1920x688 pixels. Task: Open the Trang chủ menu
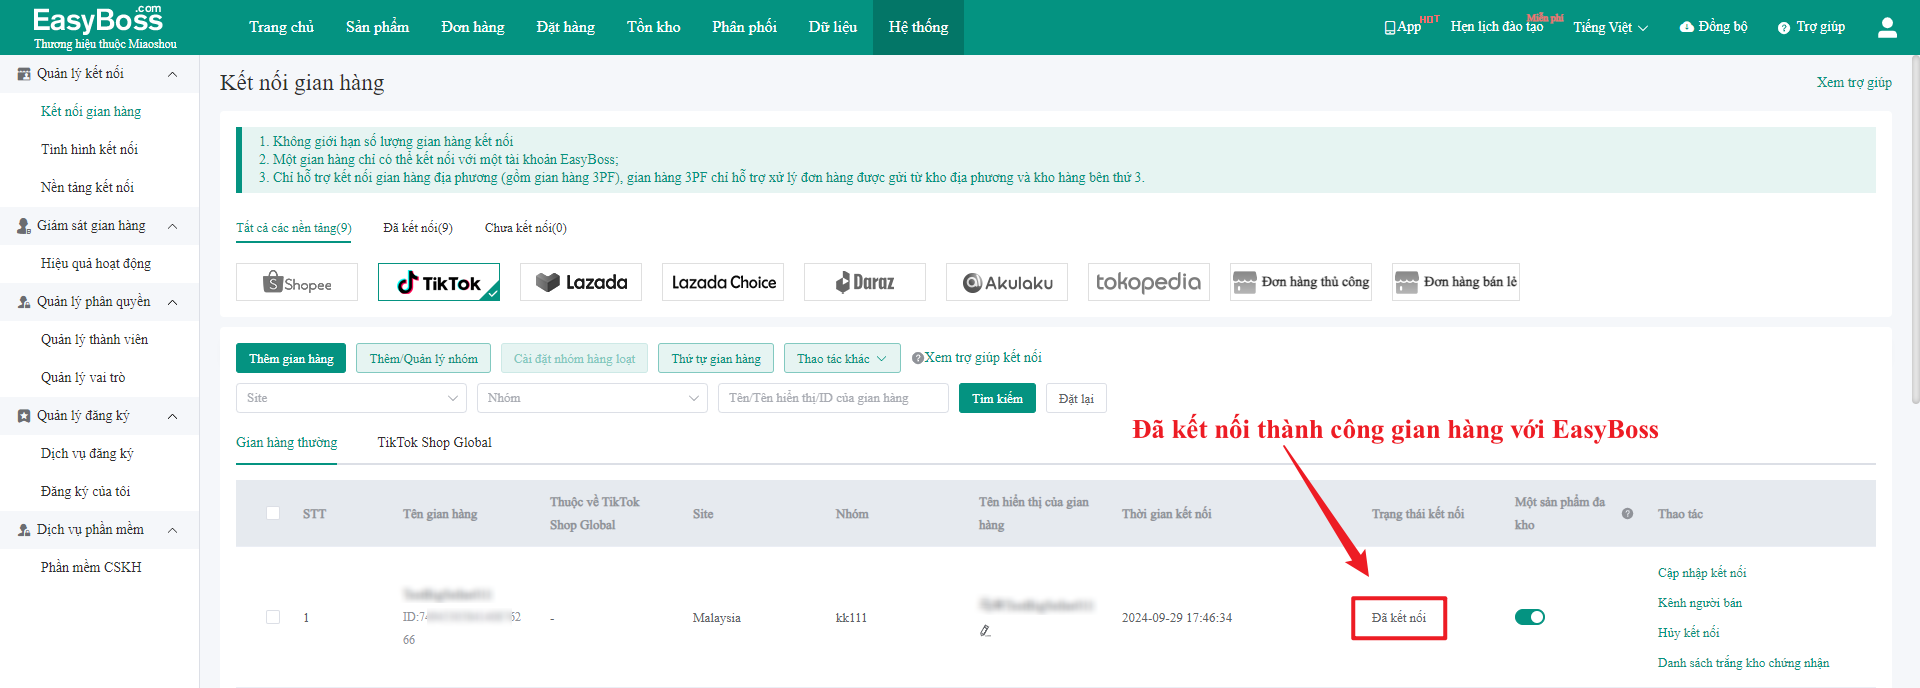pos(281,27)
